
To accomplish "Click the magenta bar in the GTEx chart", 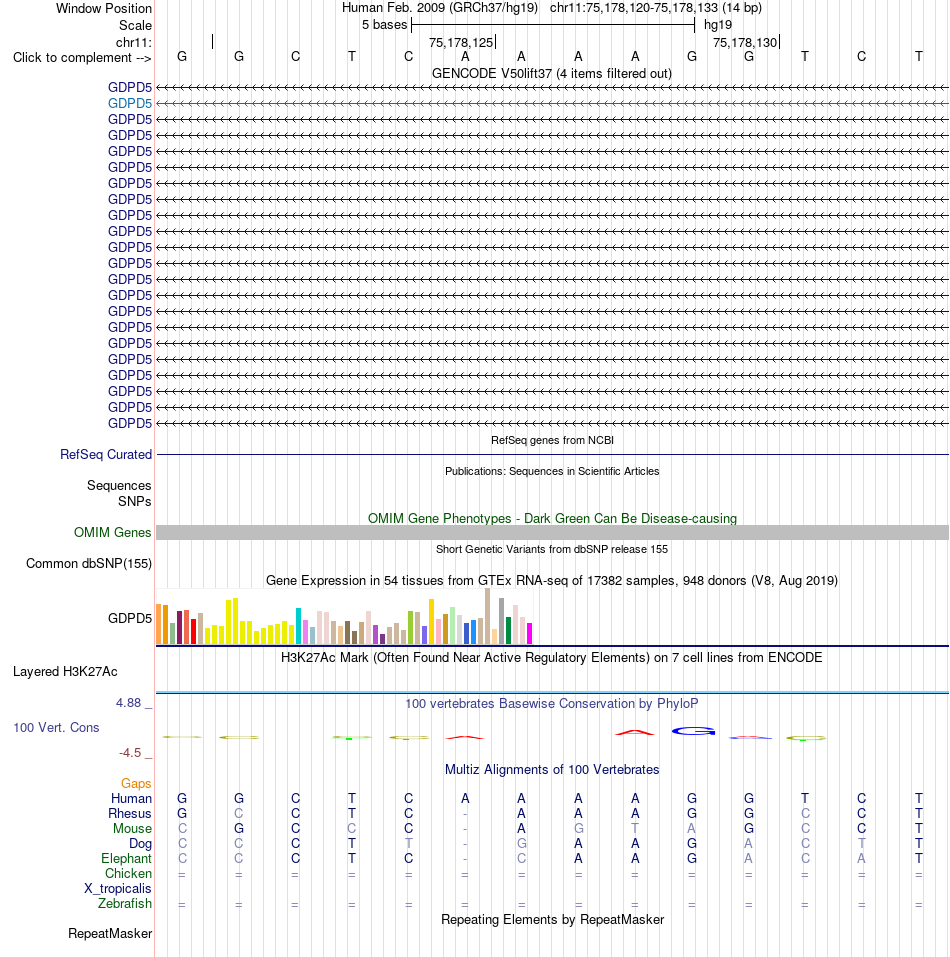I will [x=530, y=634].
